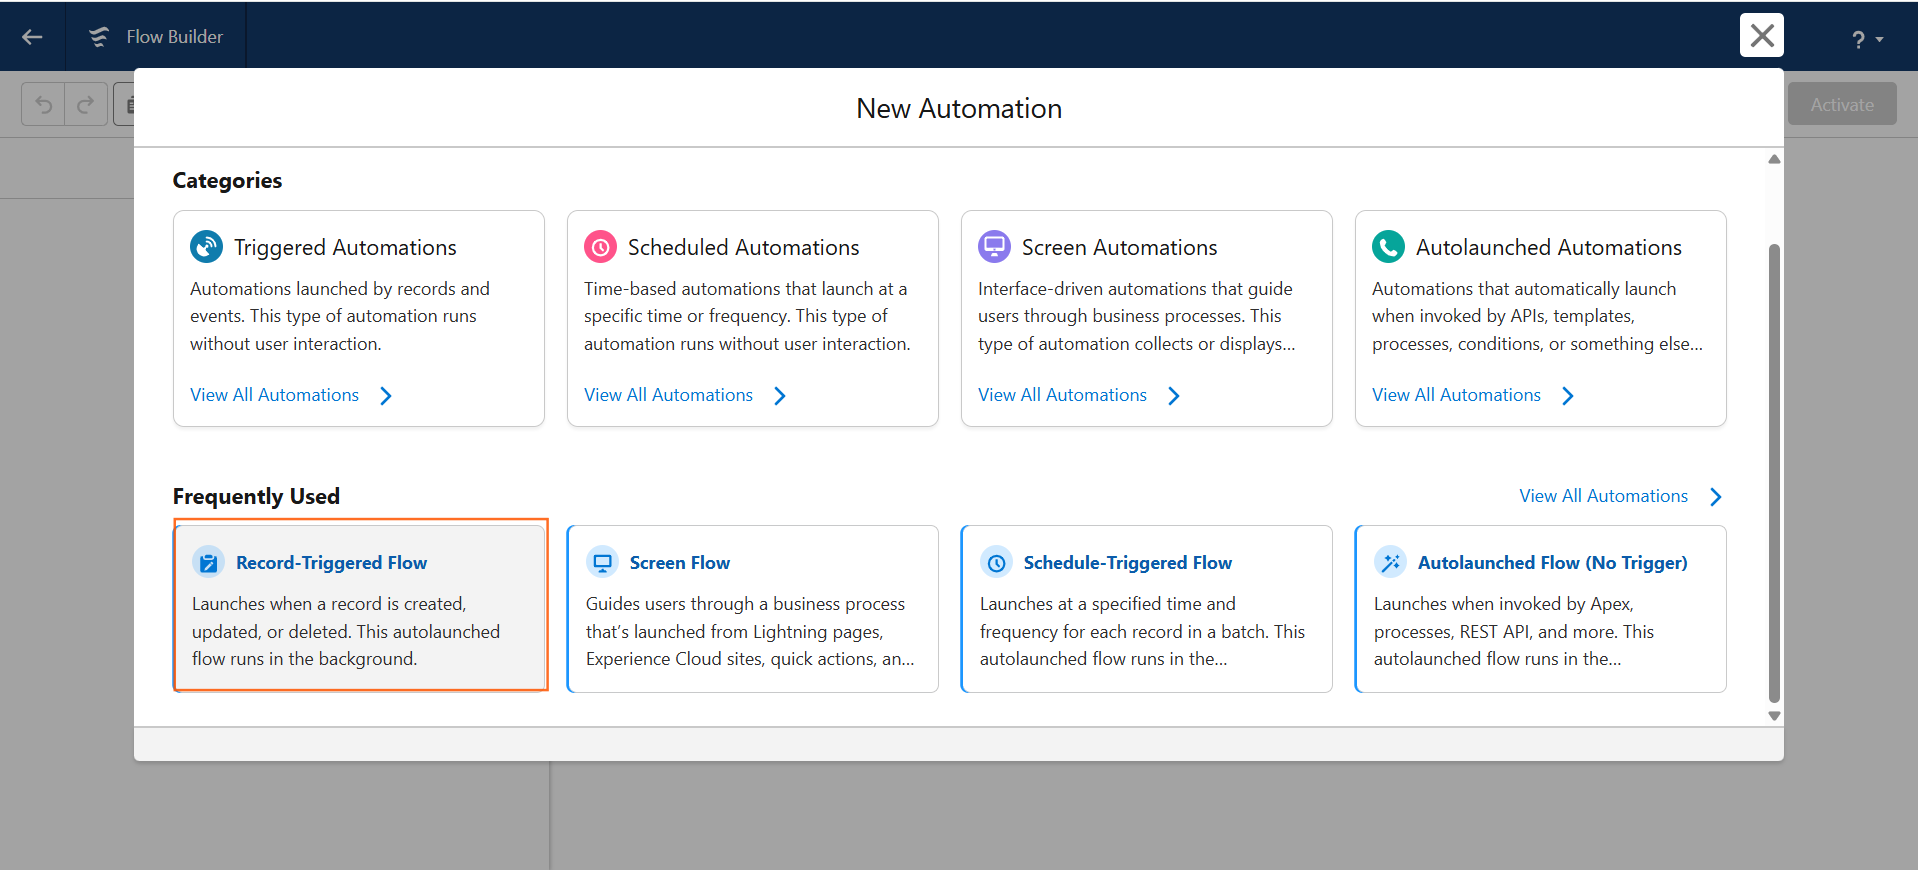Click the Redo toolbar icon
This screenshot has width=1918, height=870.
[86, 104]
